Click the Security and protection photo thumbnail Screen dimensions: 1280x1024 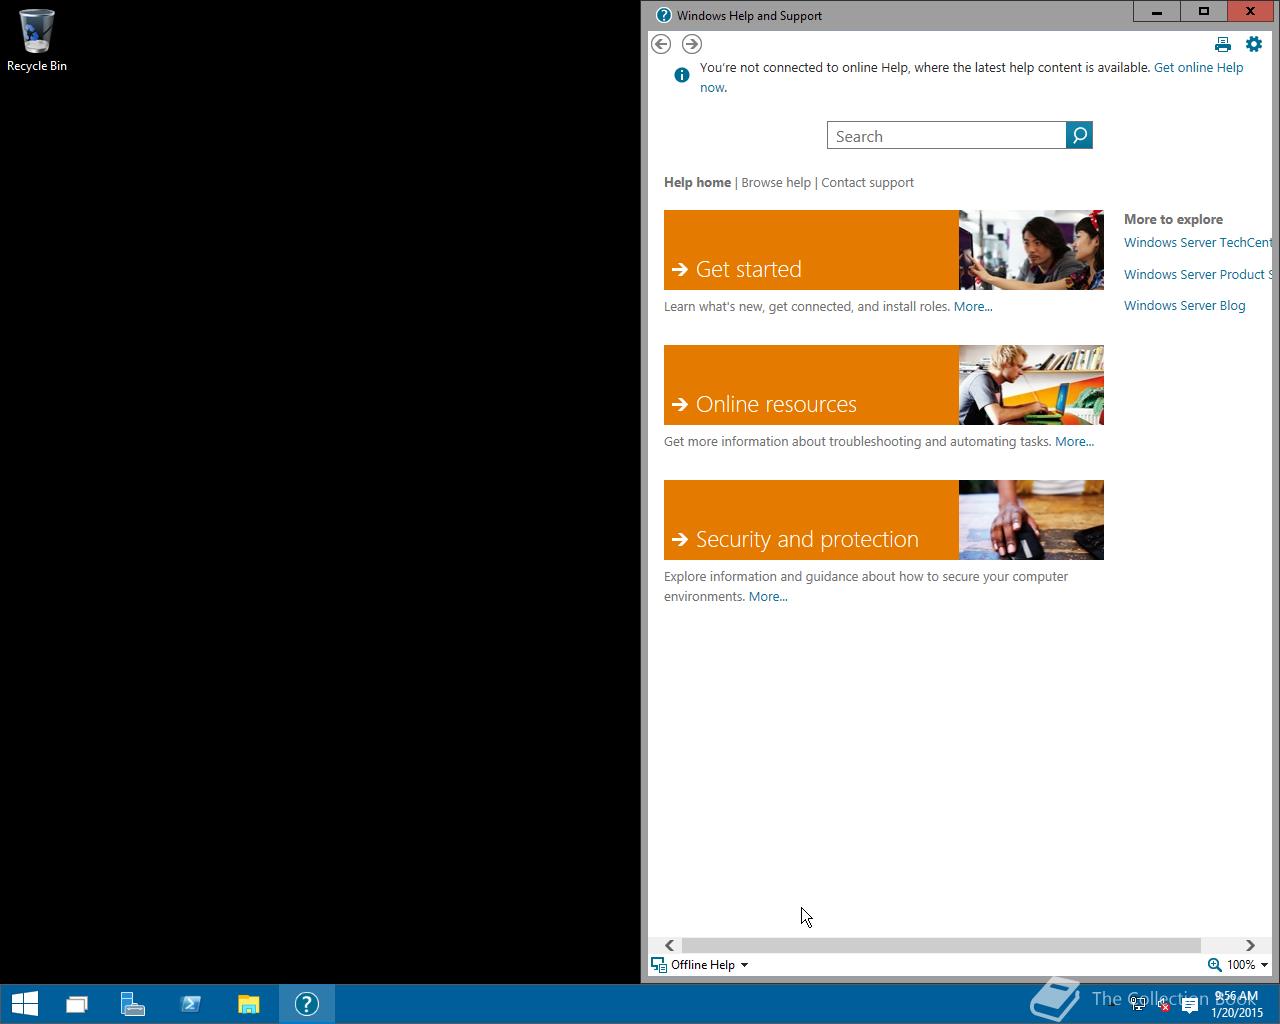pos(1031,520)
